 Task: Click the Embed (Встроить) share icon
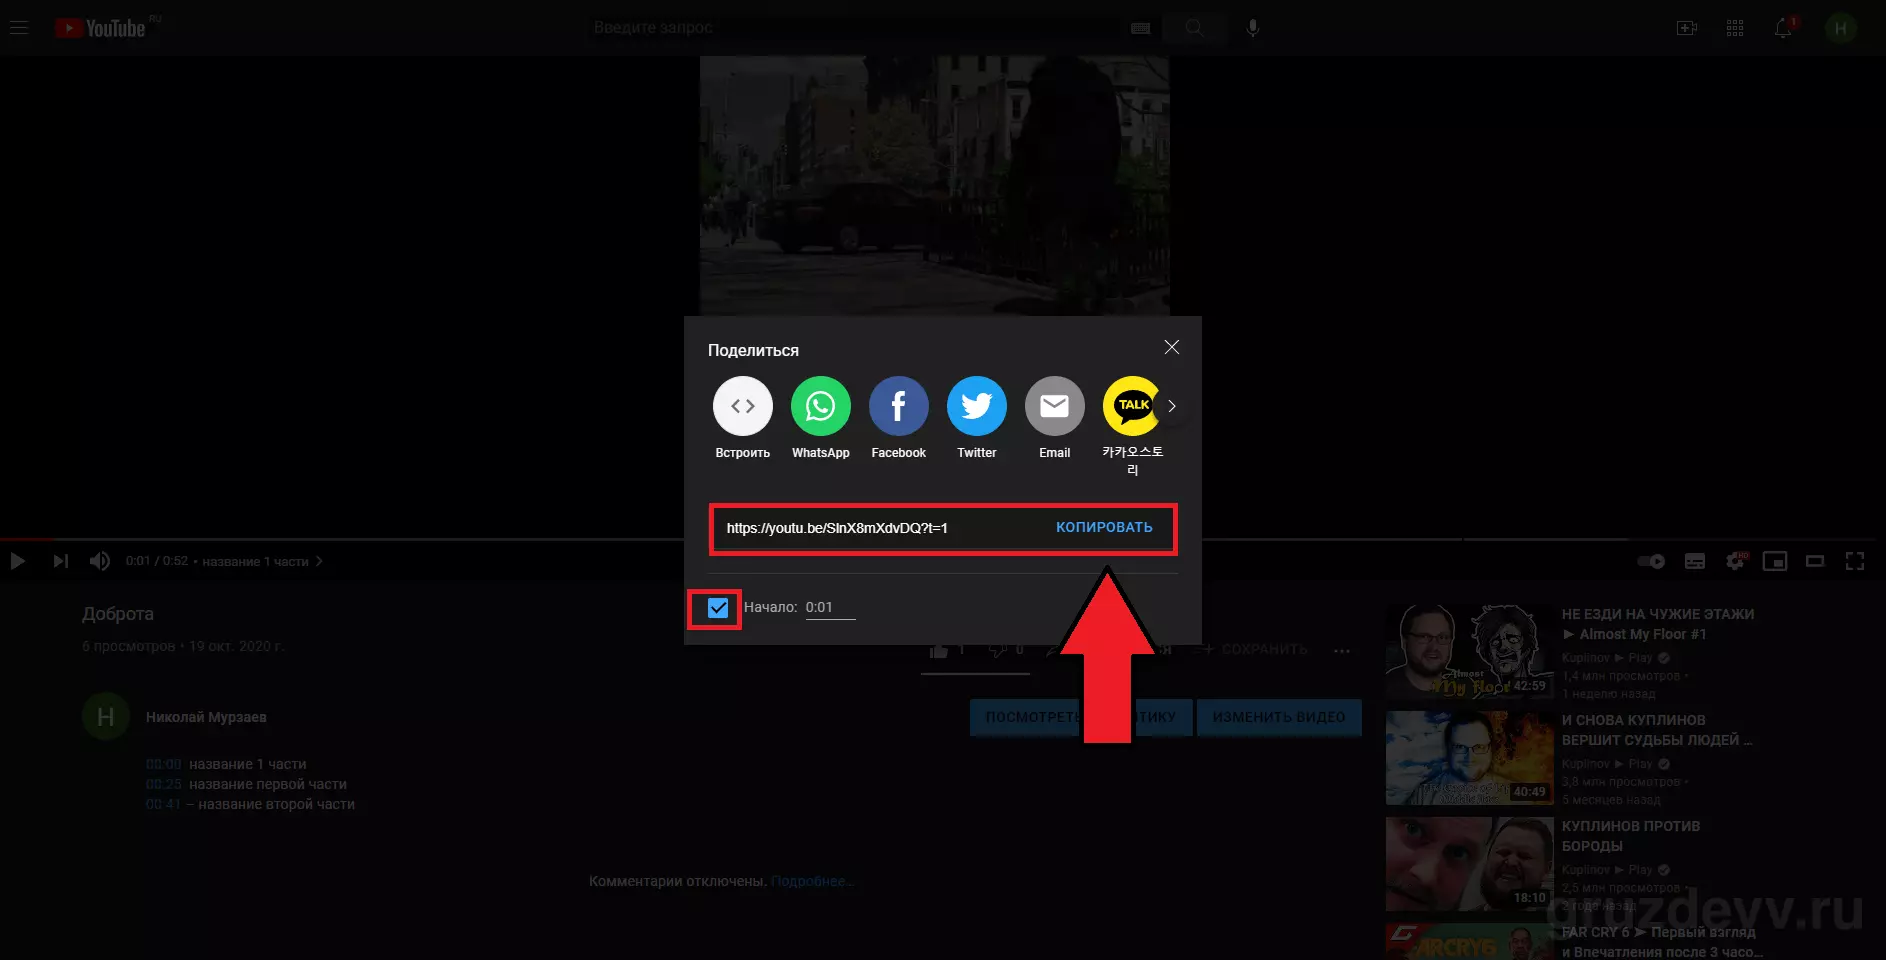point(742,406)
